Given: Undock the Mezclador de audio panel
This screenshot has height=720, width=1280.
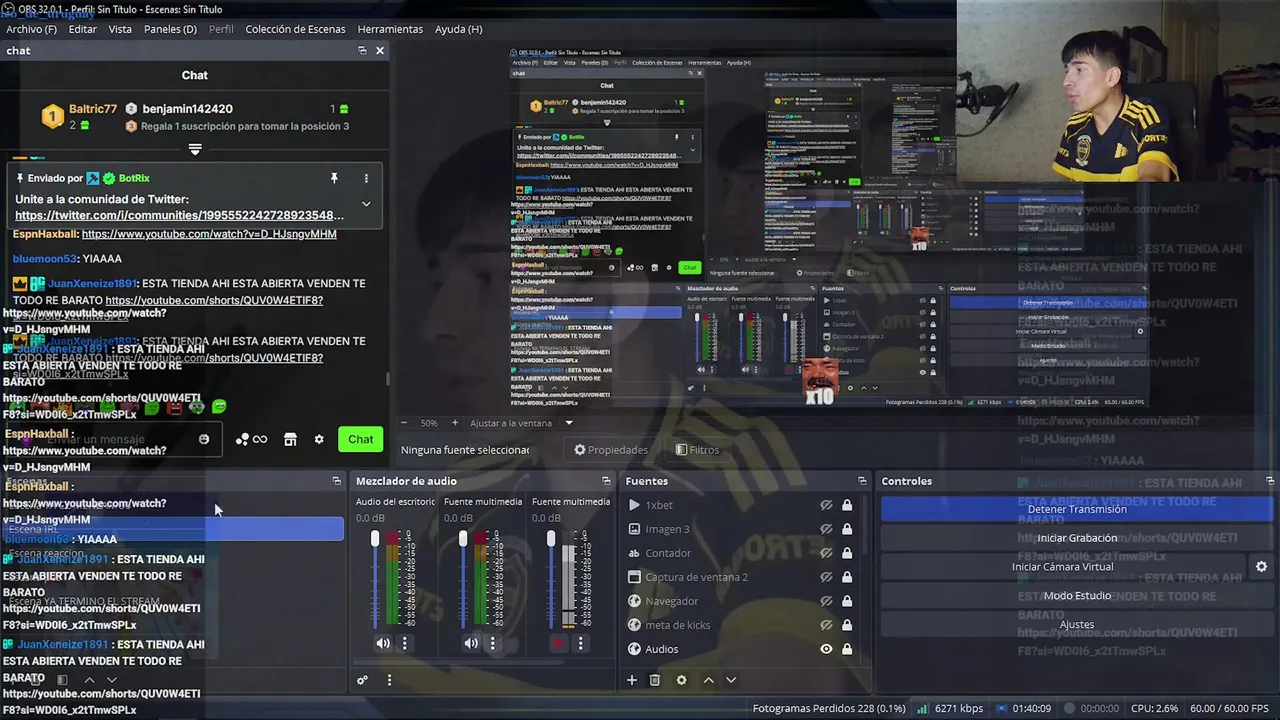Looking at the screenshot, I should coord(606,481).
